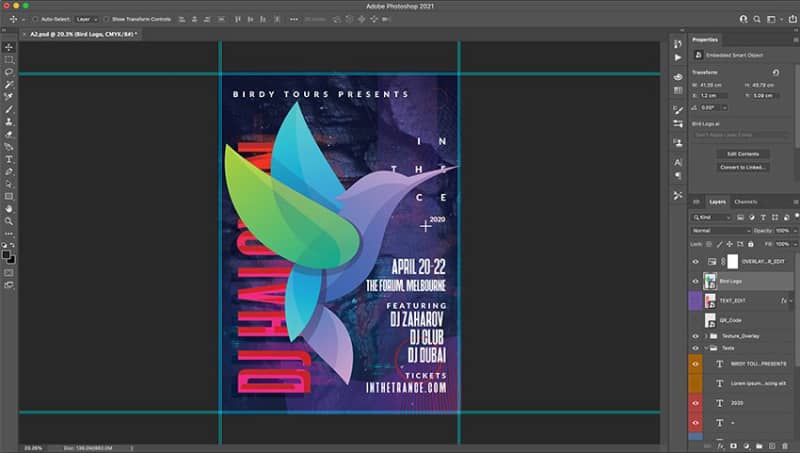Pick the Clone Stamp tool
The image size is (800, 453).
9,122
